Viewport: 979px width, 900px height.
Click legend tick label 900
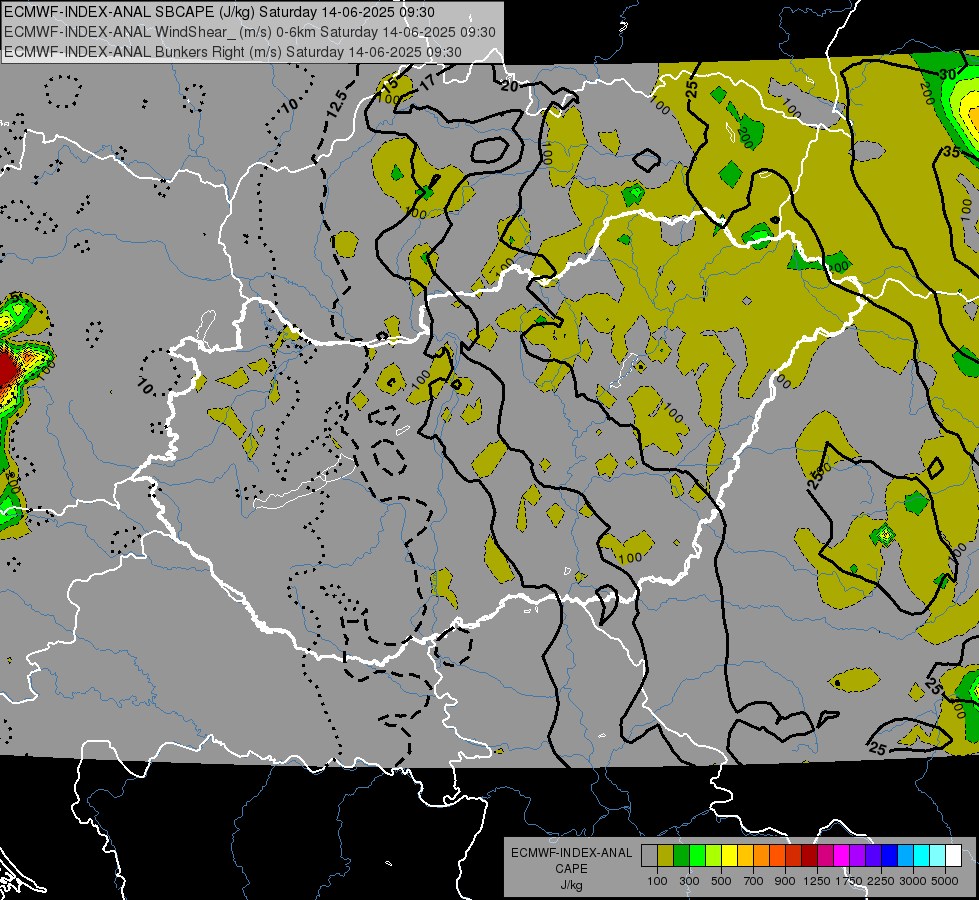click(x=785, y=881)
